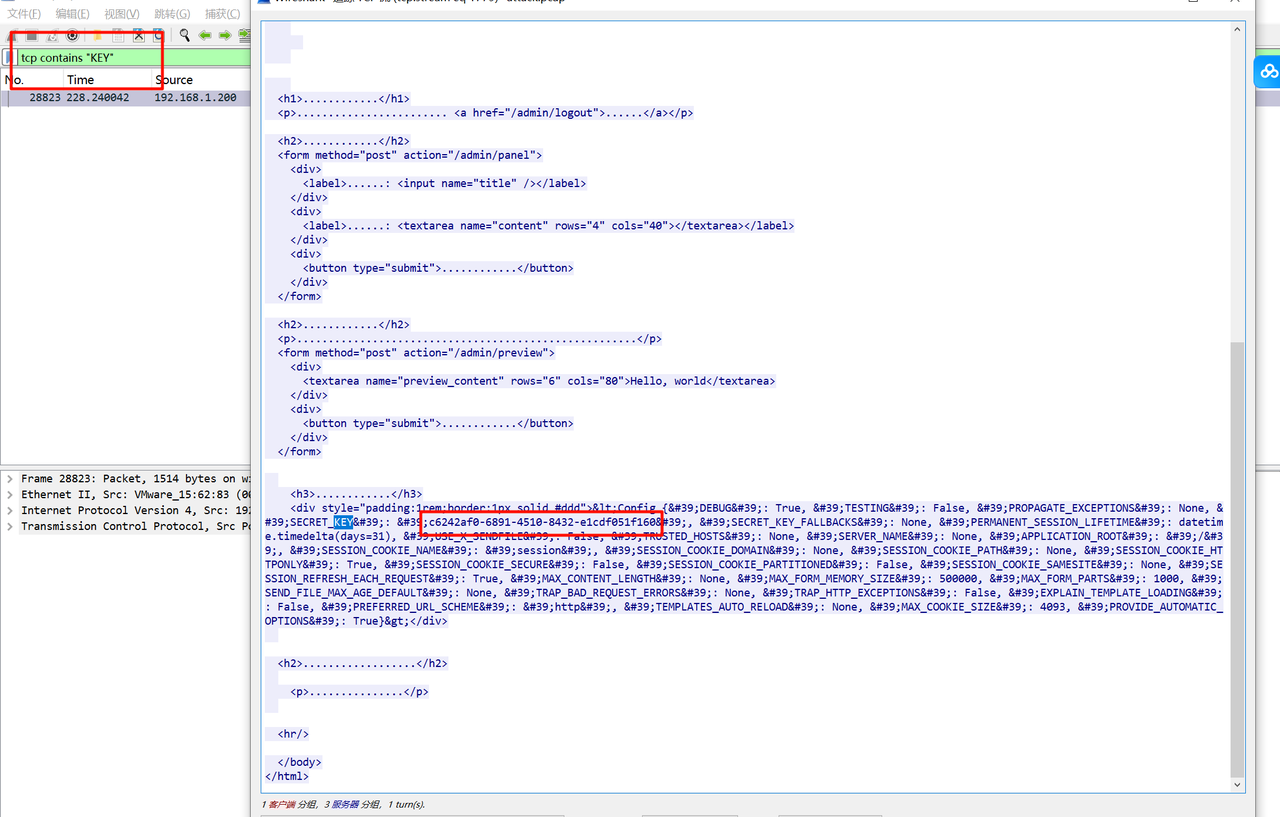Open the 跳转(G) menu

tap(172, 14)
